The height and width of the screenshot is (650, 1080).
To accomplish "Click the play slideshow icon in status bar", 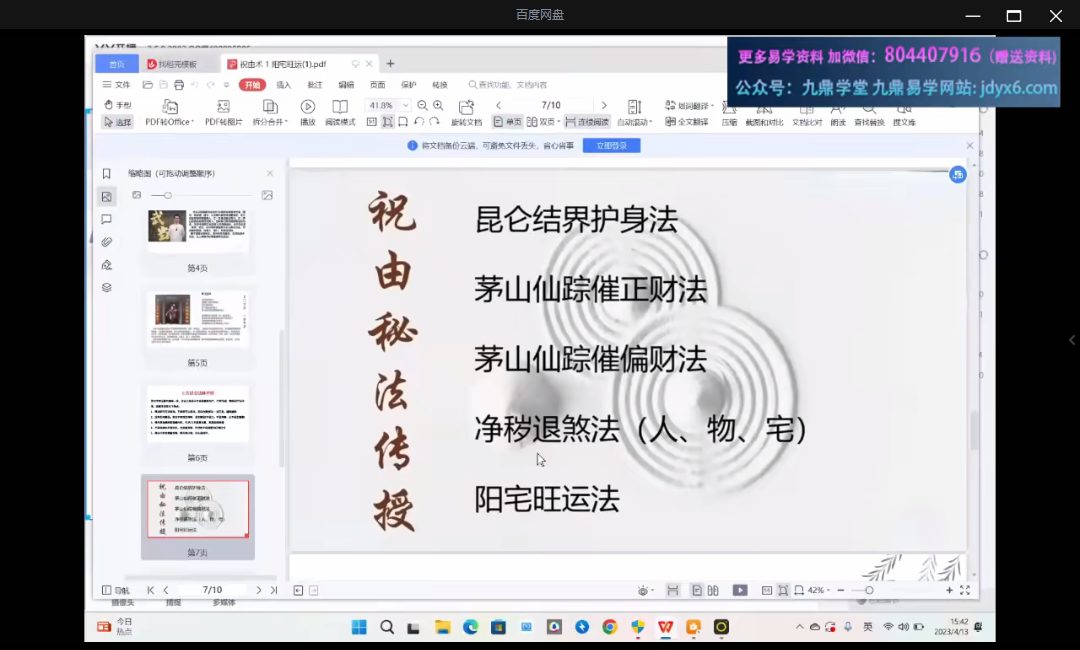I will coord(740,590).
